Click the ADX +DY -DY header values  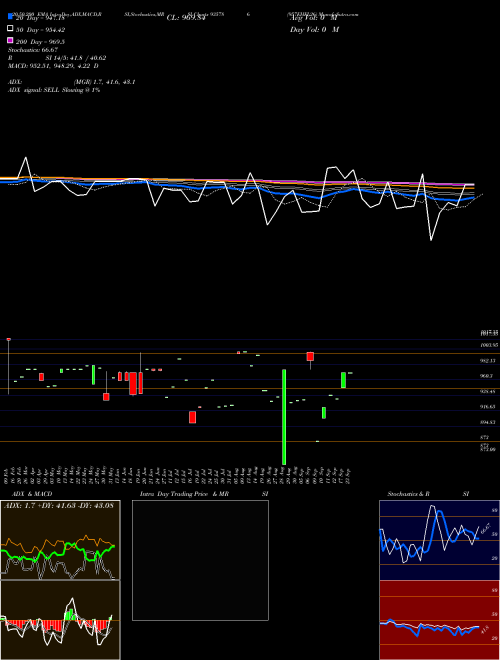59,505
